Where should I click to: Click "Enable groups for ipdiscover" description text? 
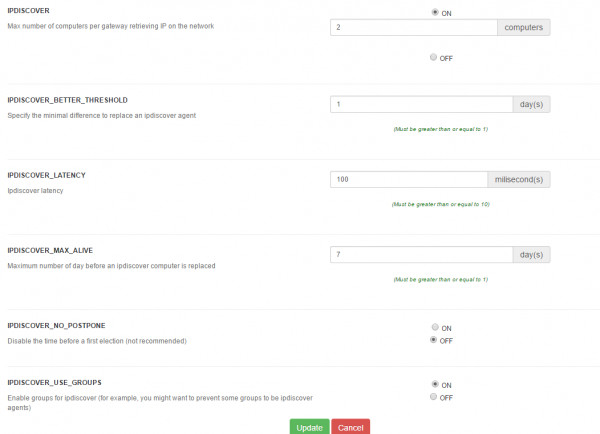(160, 403)
